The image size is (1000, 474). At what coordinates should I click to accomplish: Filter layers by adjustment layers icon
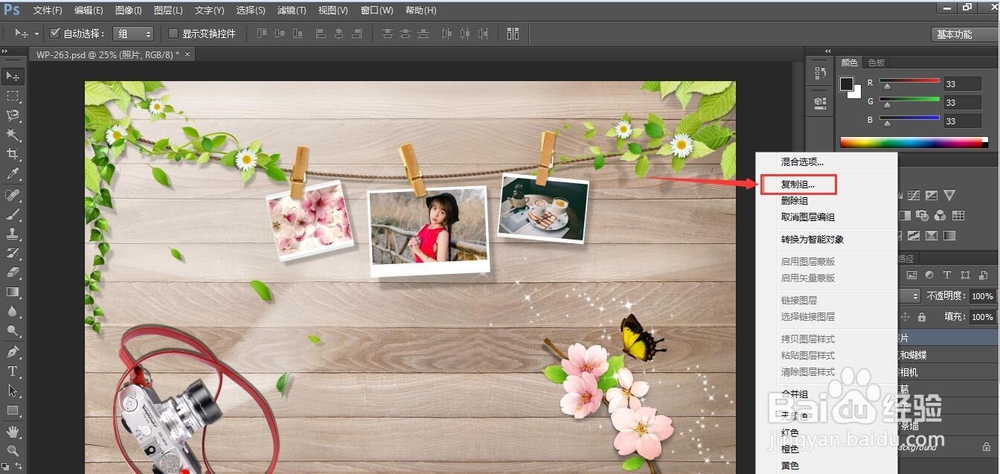click(x=929, y=275)
